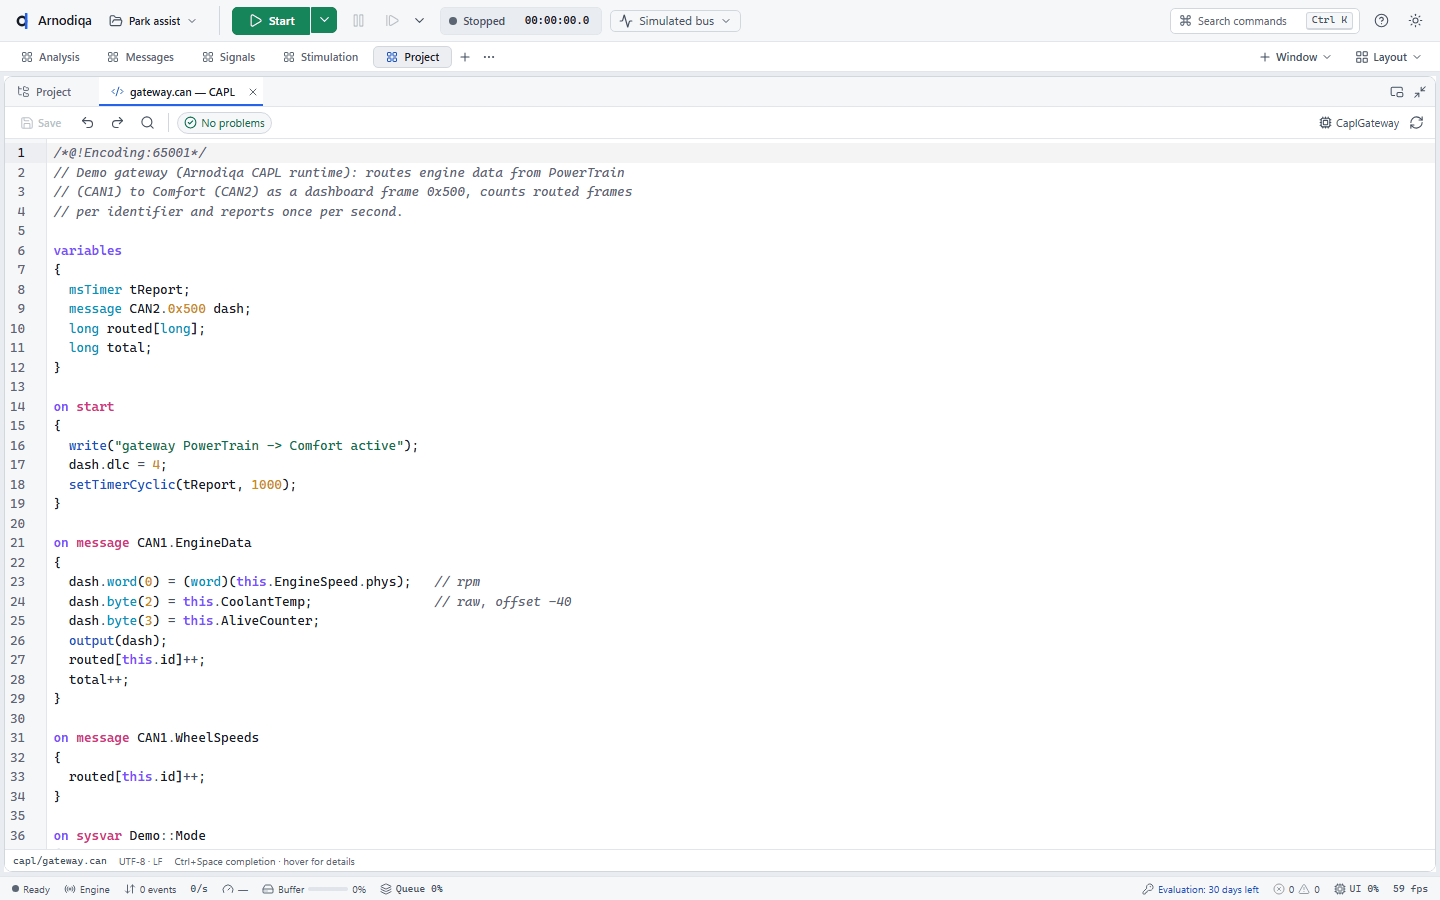Start the measurement with the Start button

pos(271,21)
